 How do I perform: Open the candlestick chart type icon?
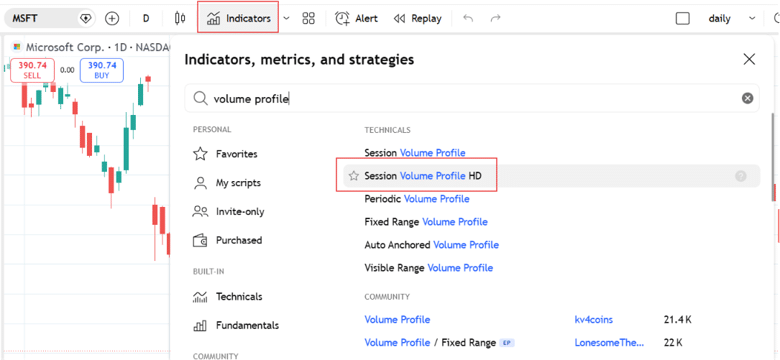pyautogui.click(x=180, y=19)
